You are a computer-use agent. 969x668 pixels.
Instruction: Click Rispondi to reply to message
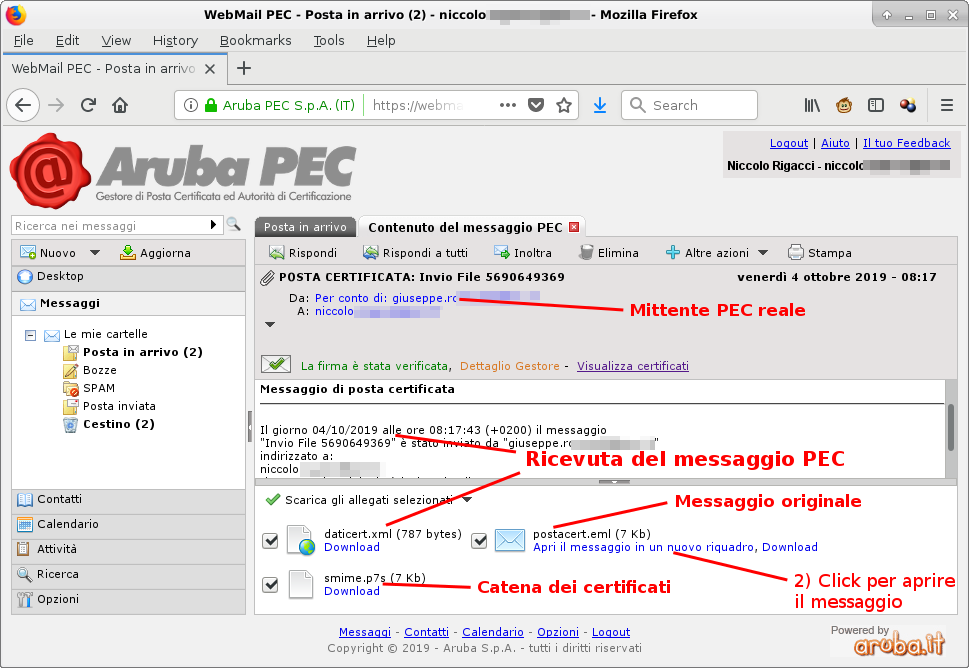pos(303,252)
